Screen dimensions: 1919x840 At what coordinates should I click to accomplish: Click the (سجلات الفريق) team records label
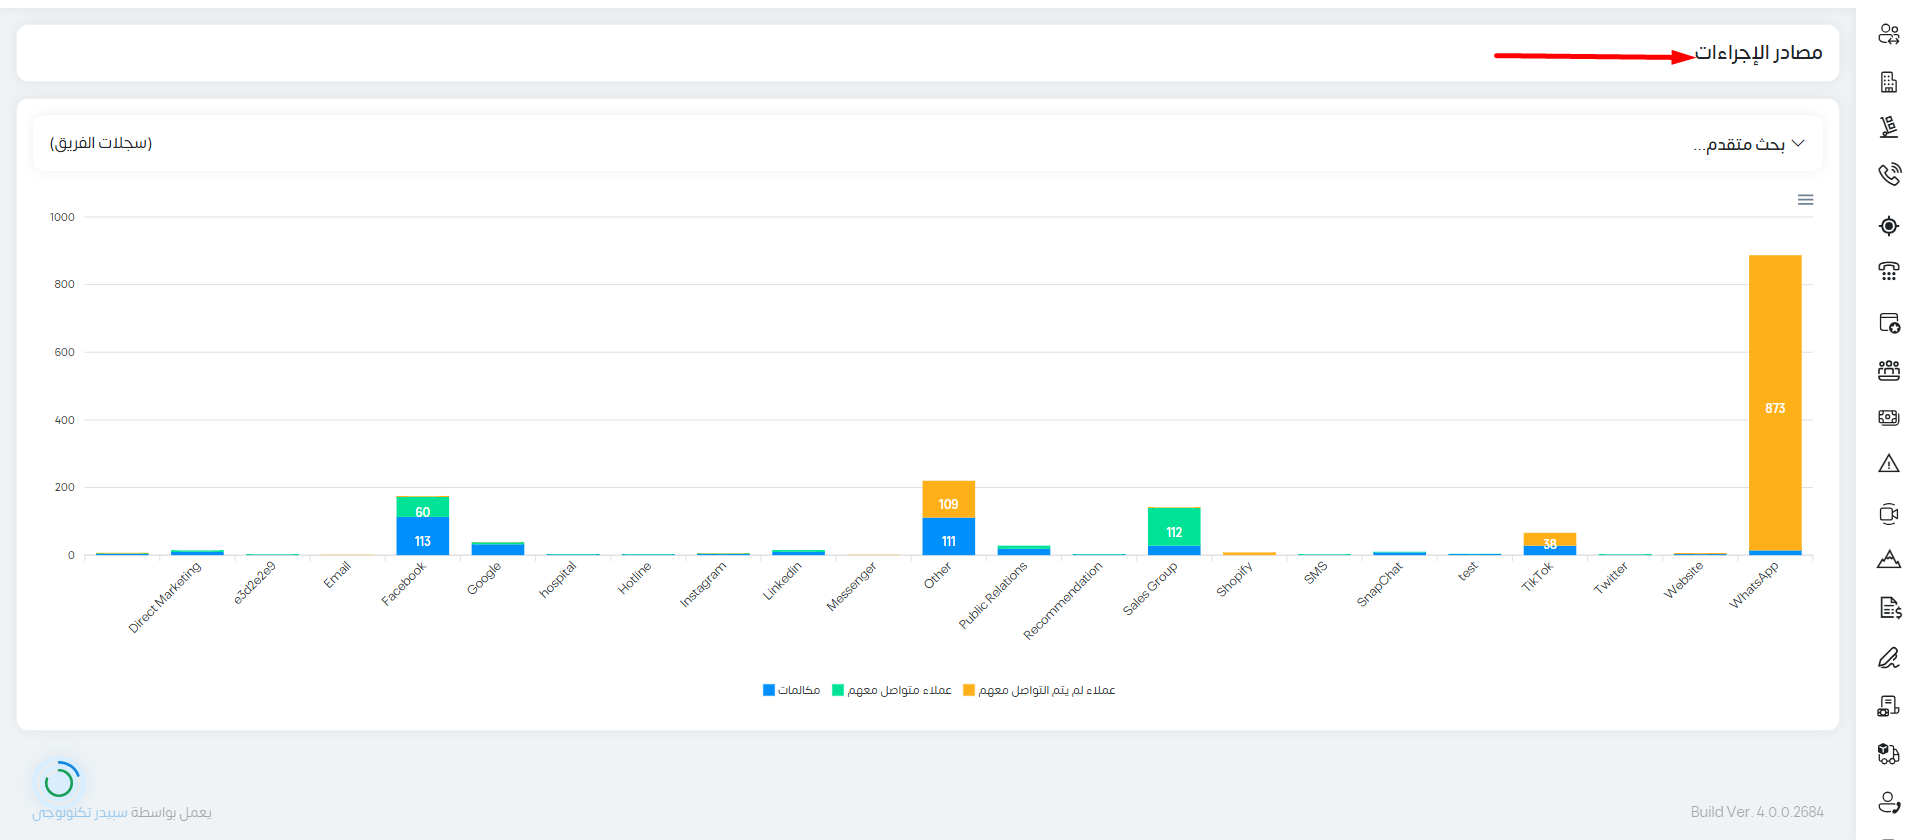tap(101, 143)
